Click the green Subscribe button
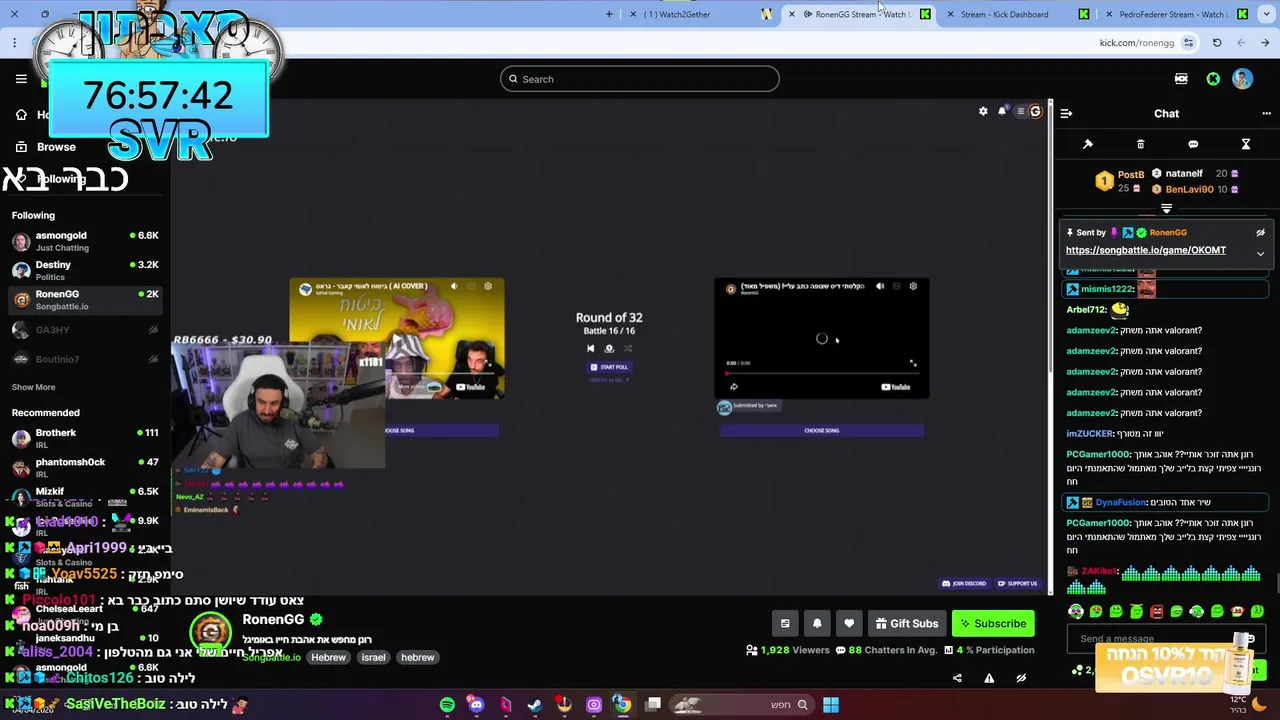This screenshot has height=720, width=1280. coord(993,623)
